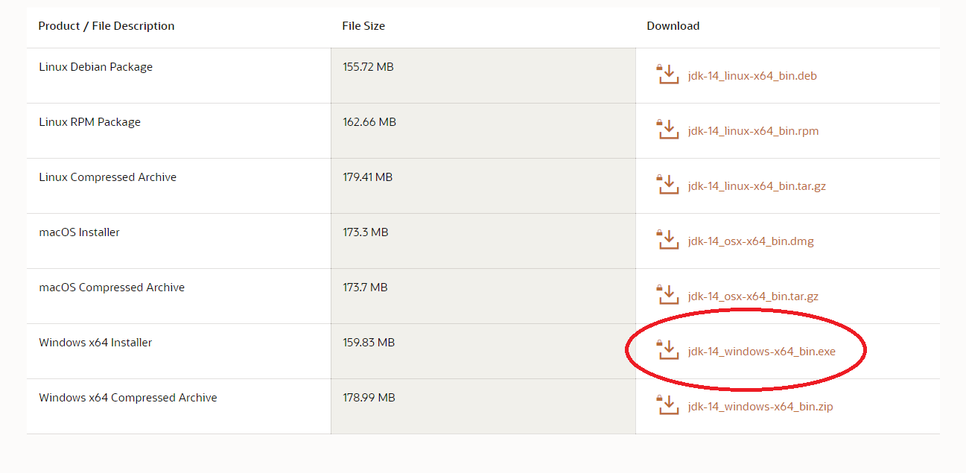Click the 155.72 MB file size
Image resolution: width=966 pixels, height=473 pixels.
pyautogui.click(x=368, y=67)
